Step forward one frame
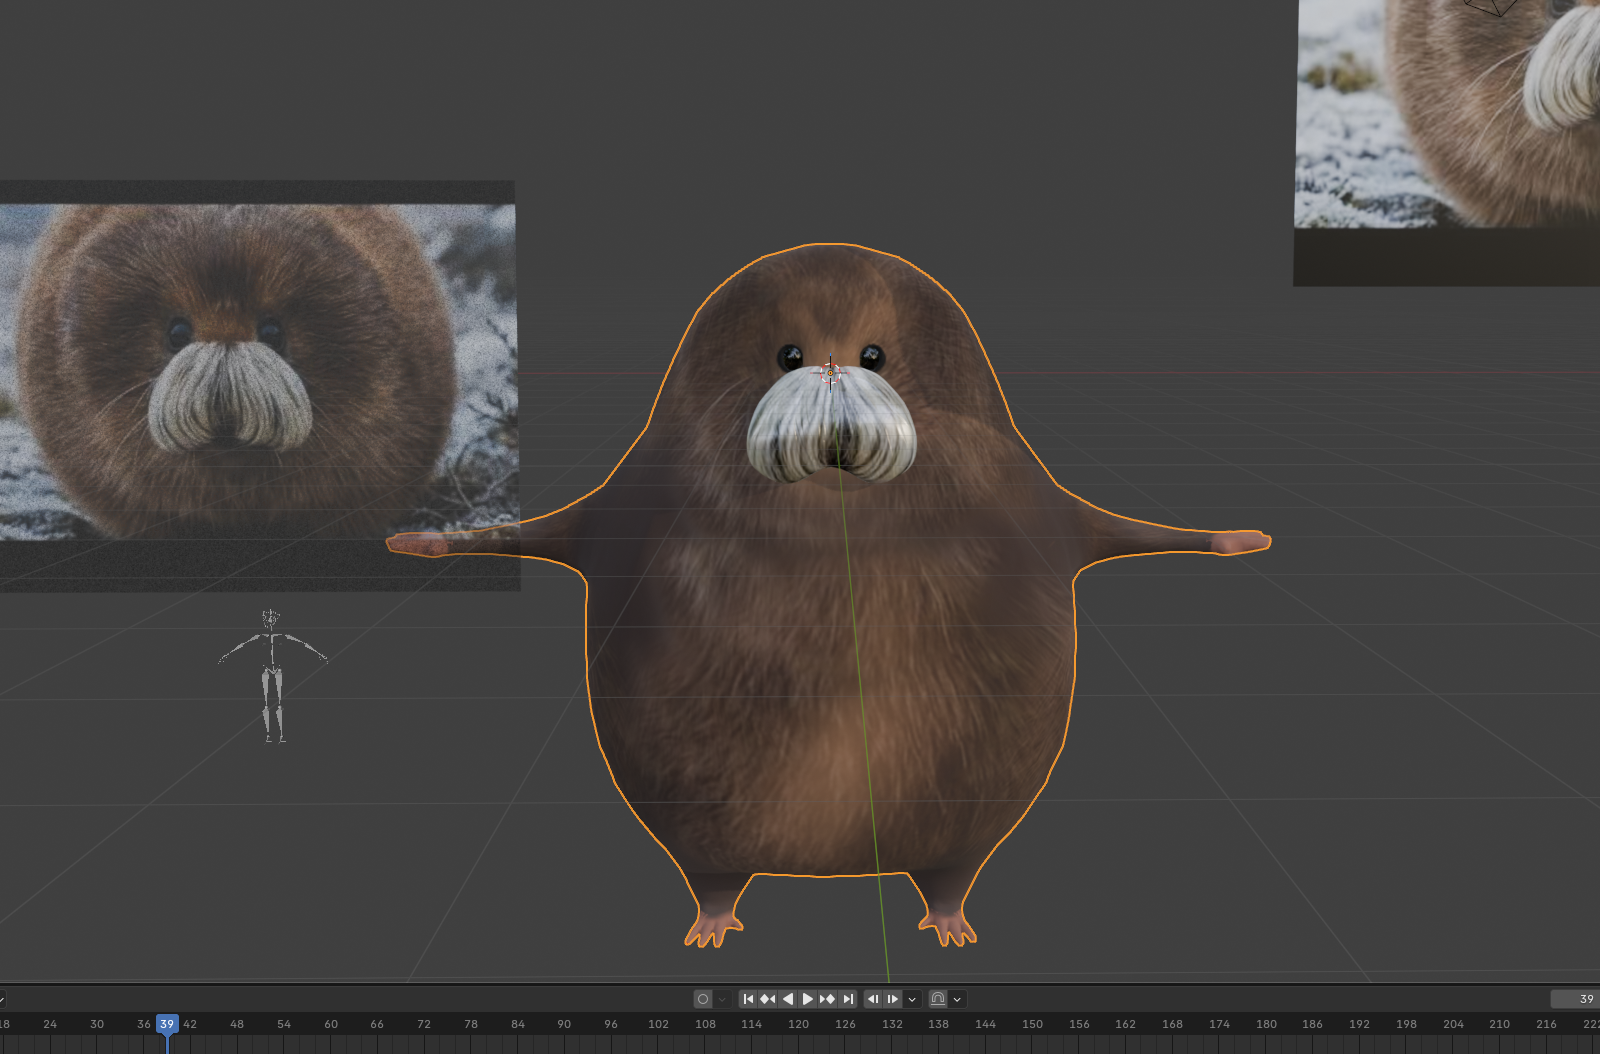Screen dimensions: 1600x1054 [x=893, y=999]
